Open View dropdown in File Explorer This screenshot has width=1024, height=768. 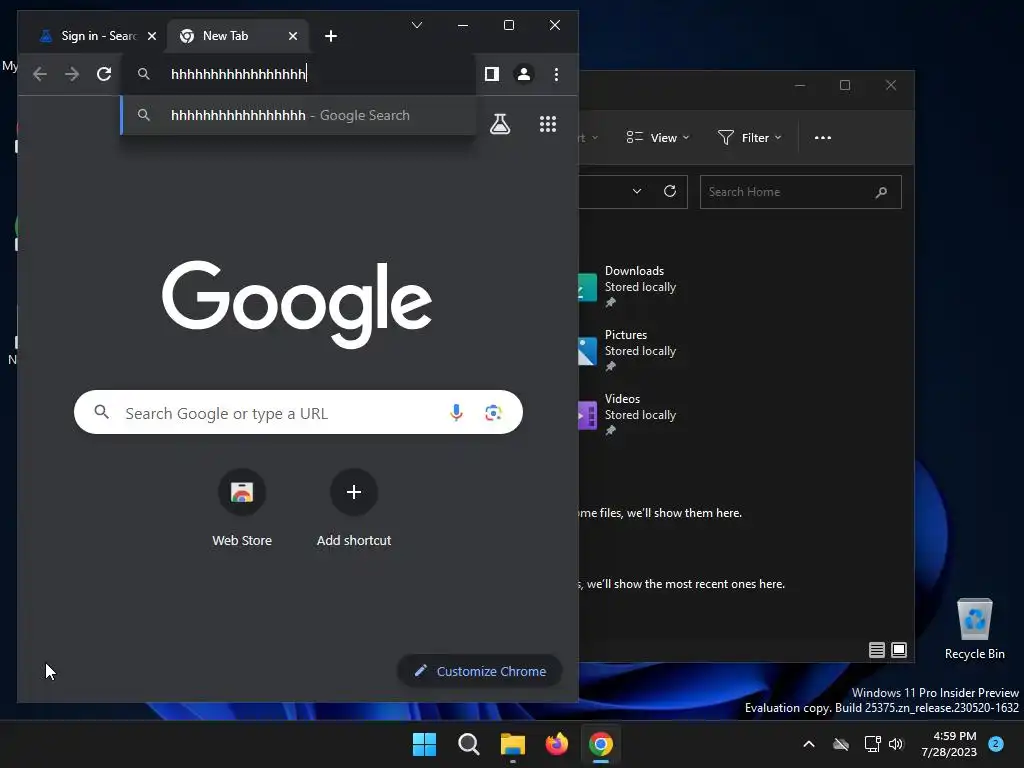[x=657, y=138]
